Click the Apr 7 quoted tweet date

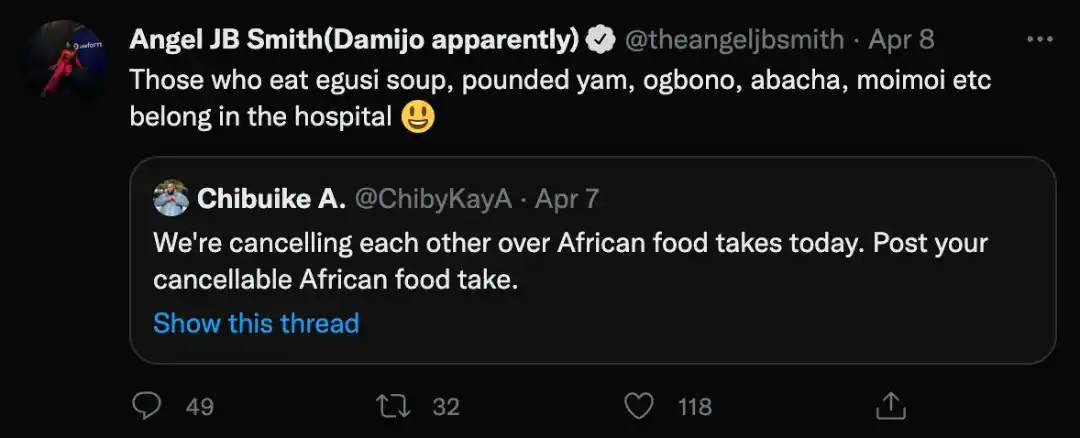click(x=567, y=199)
